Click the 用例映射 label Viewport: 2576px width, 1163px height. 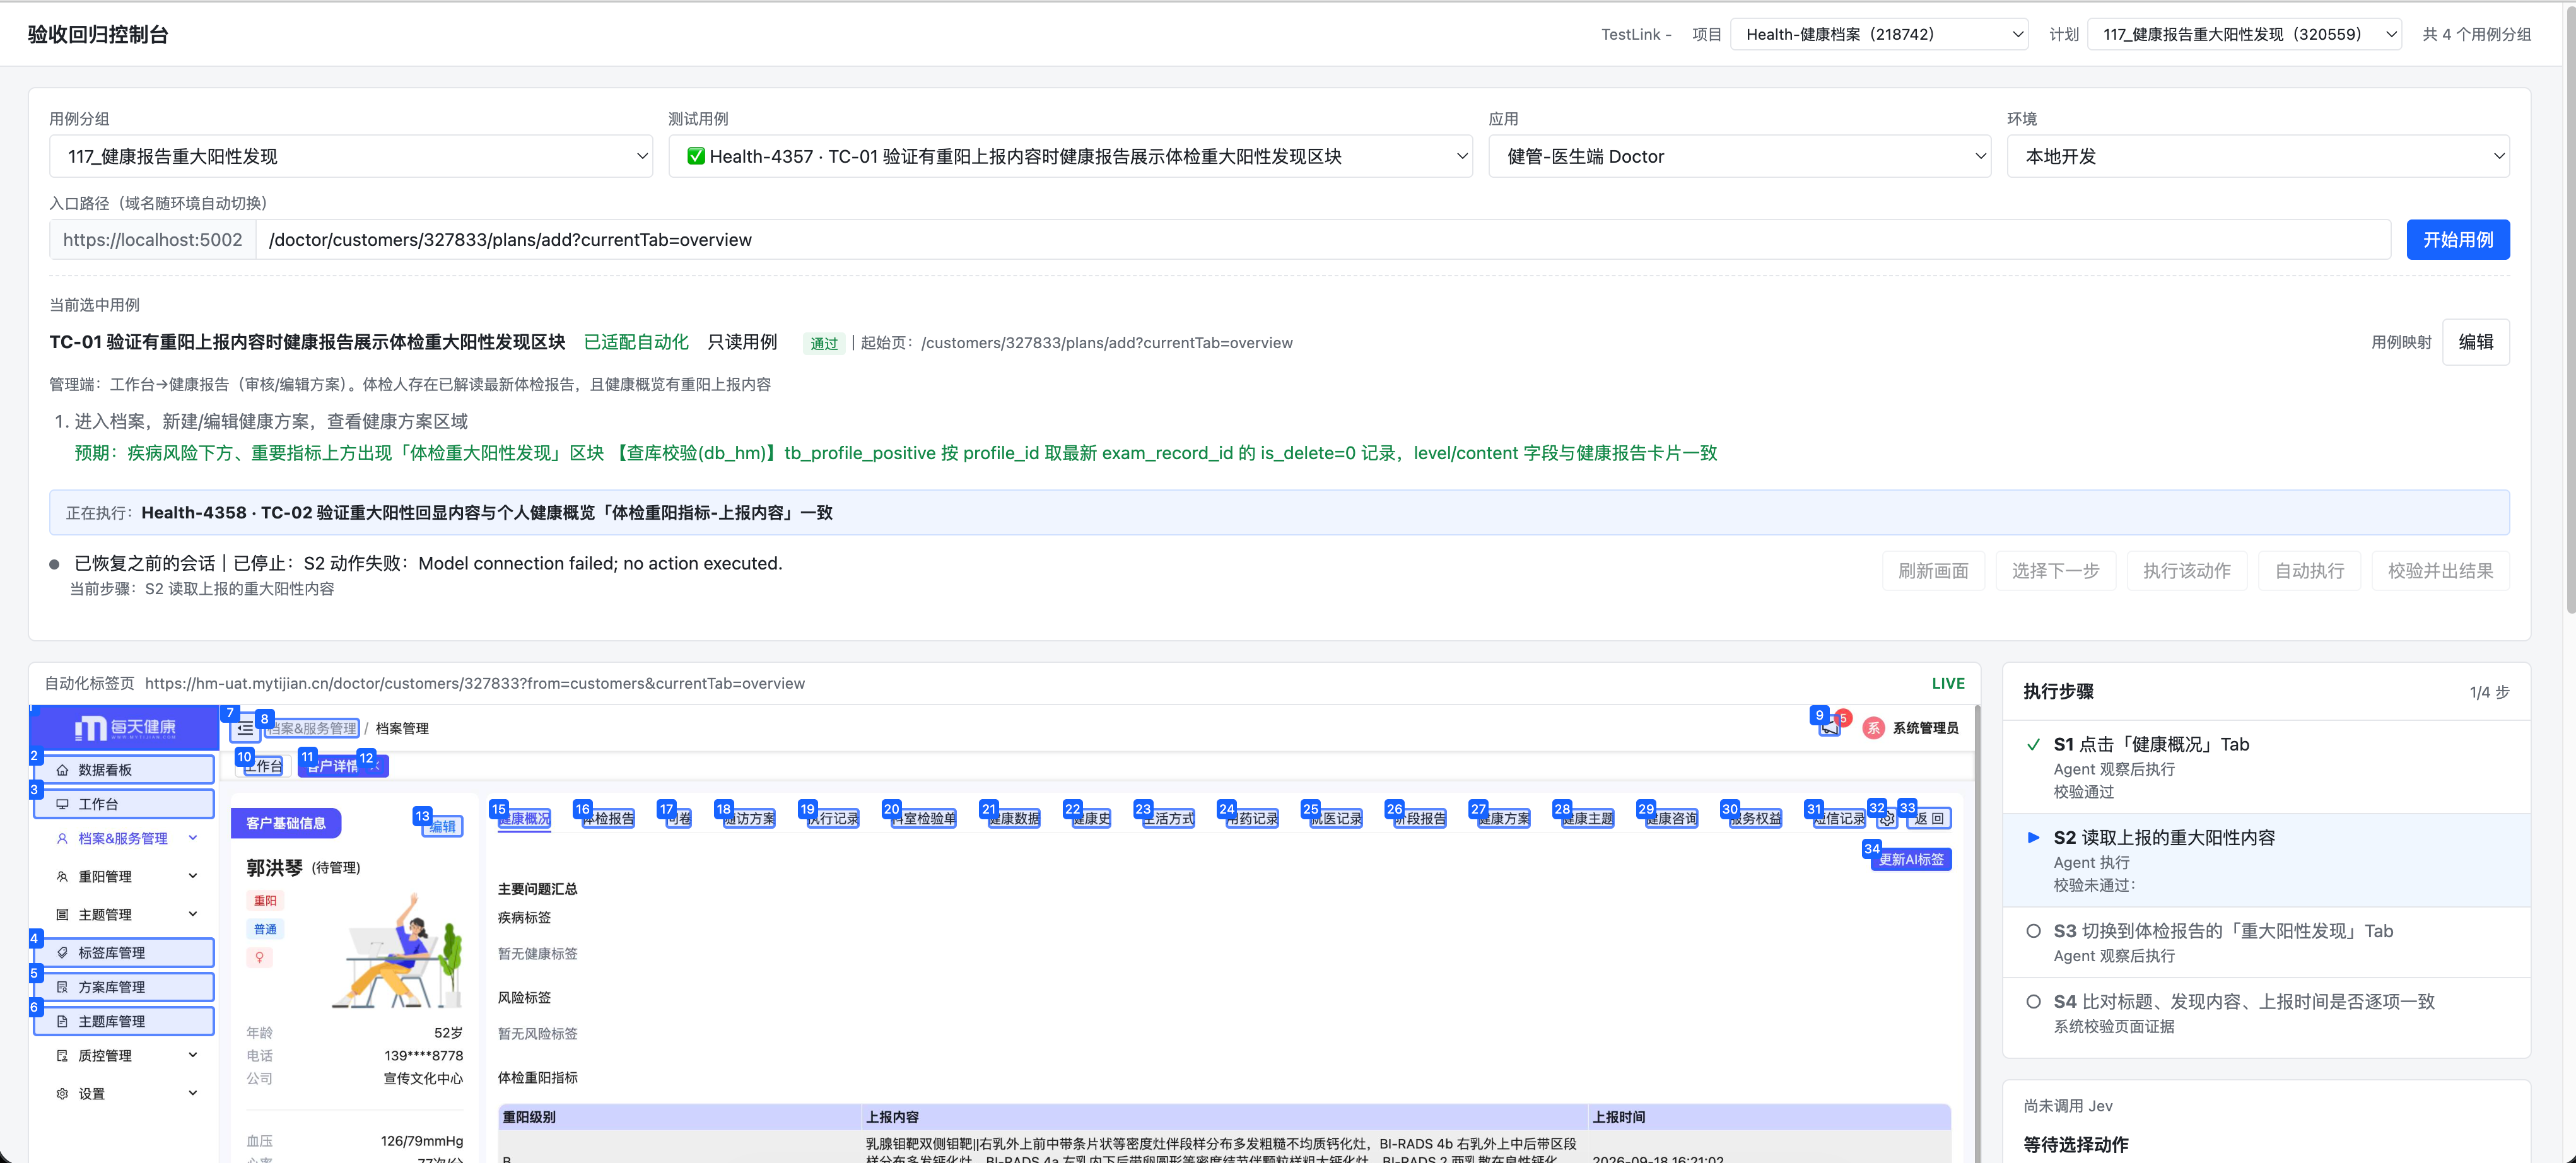pyautogui.click(x=2401, y=343)
